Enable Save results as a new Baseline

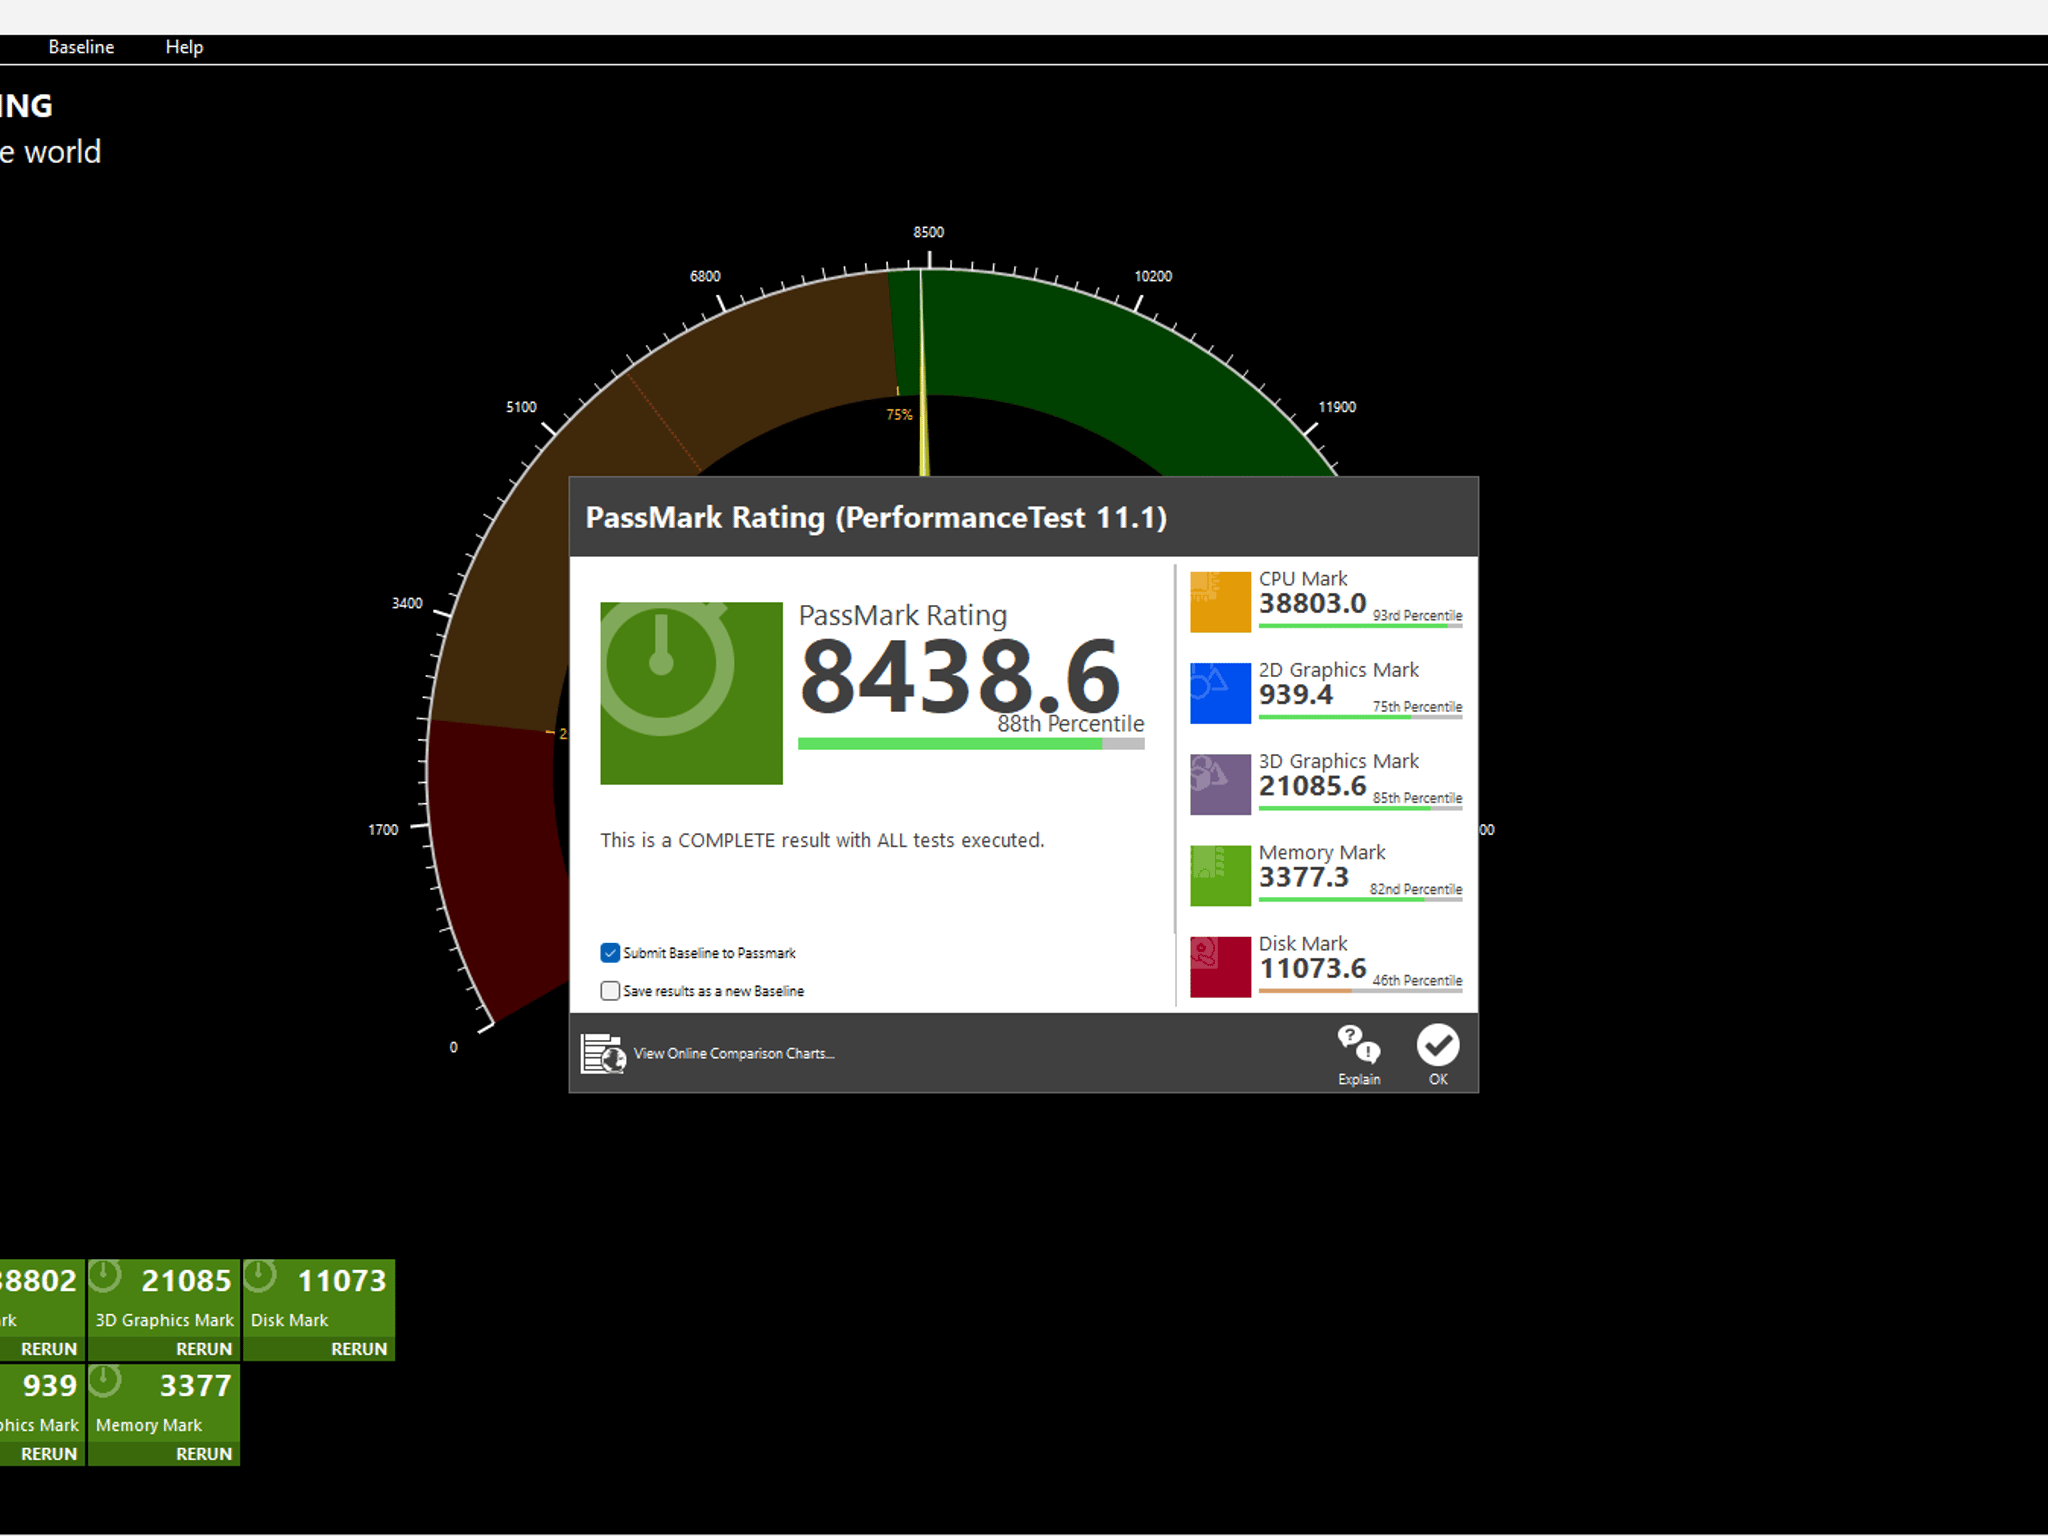point(610,991)
